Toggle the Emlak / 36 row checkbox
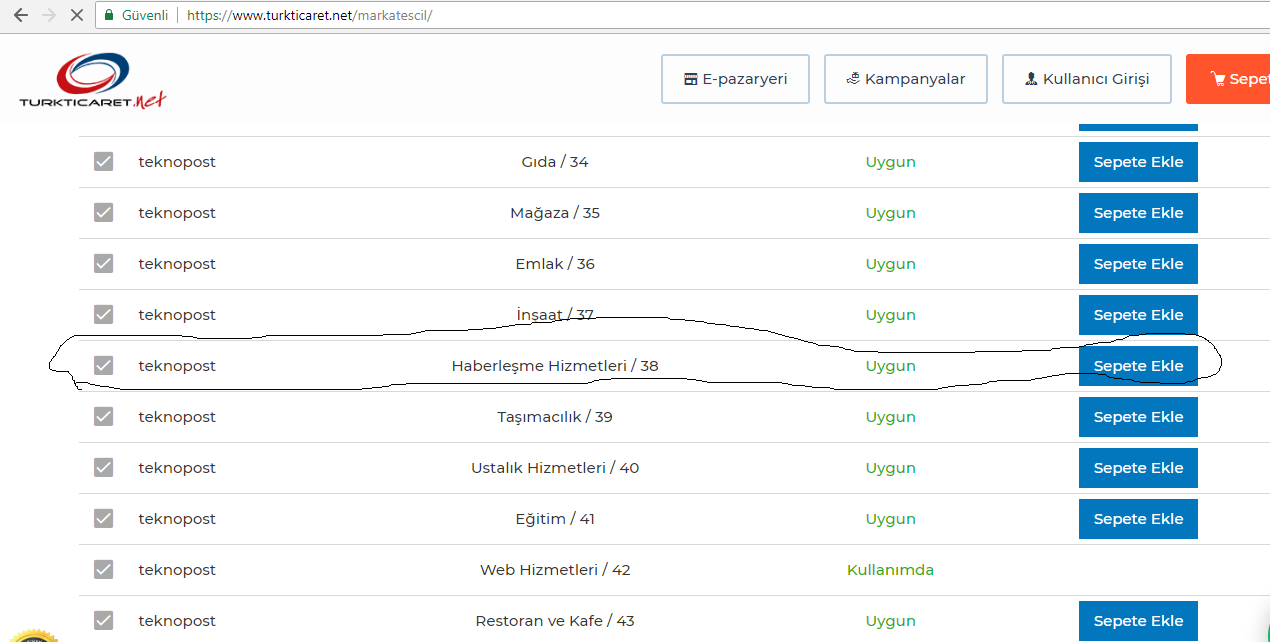The height and width of the screenshot is (642, 1270). 104,263
